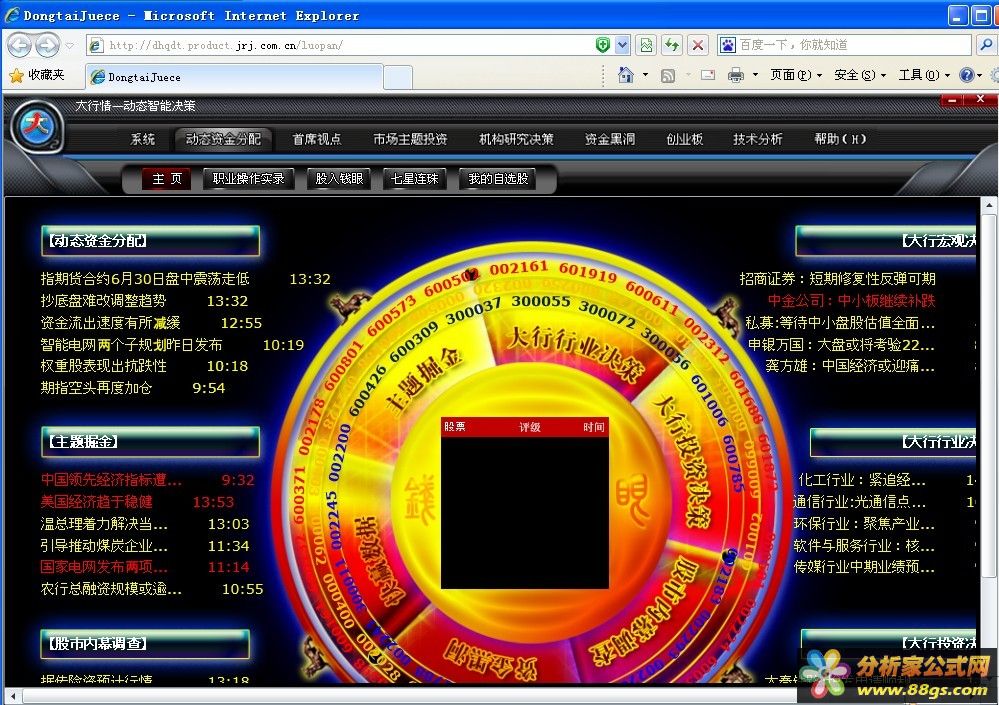Open the 创业板 menu
The height and width of the screenshot is (705, 999).
[684, 139]
